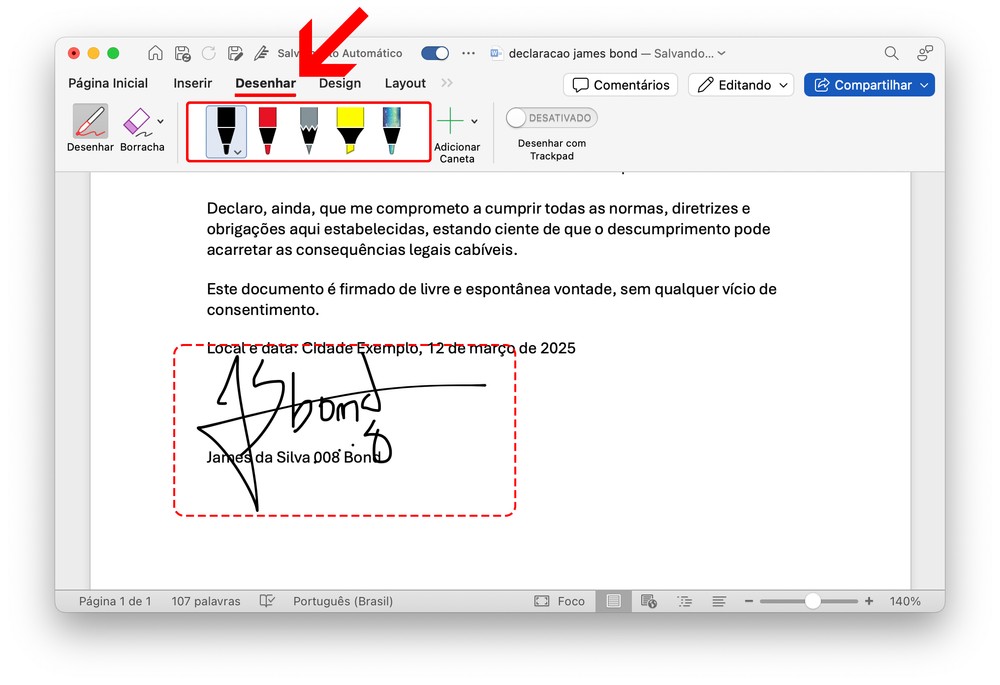Enable Foco mode in status bar
The height and width of the screenshot is (685, 1000).
[x=560, y=601]
